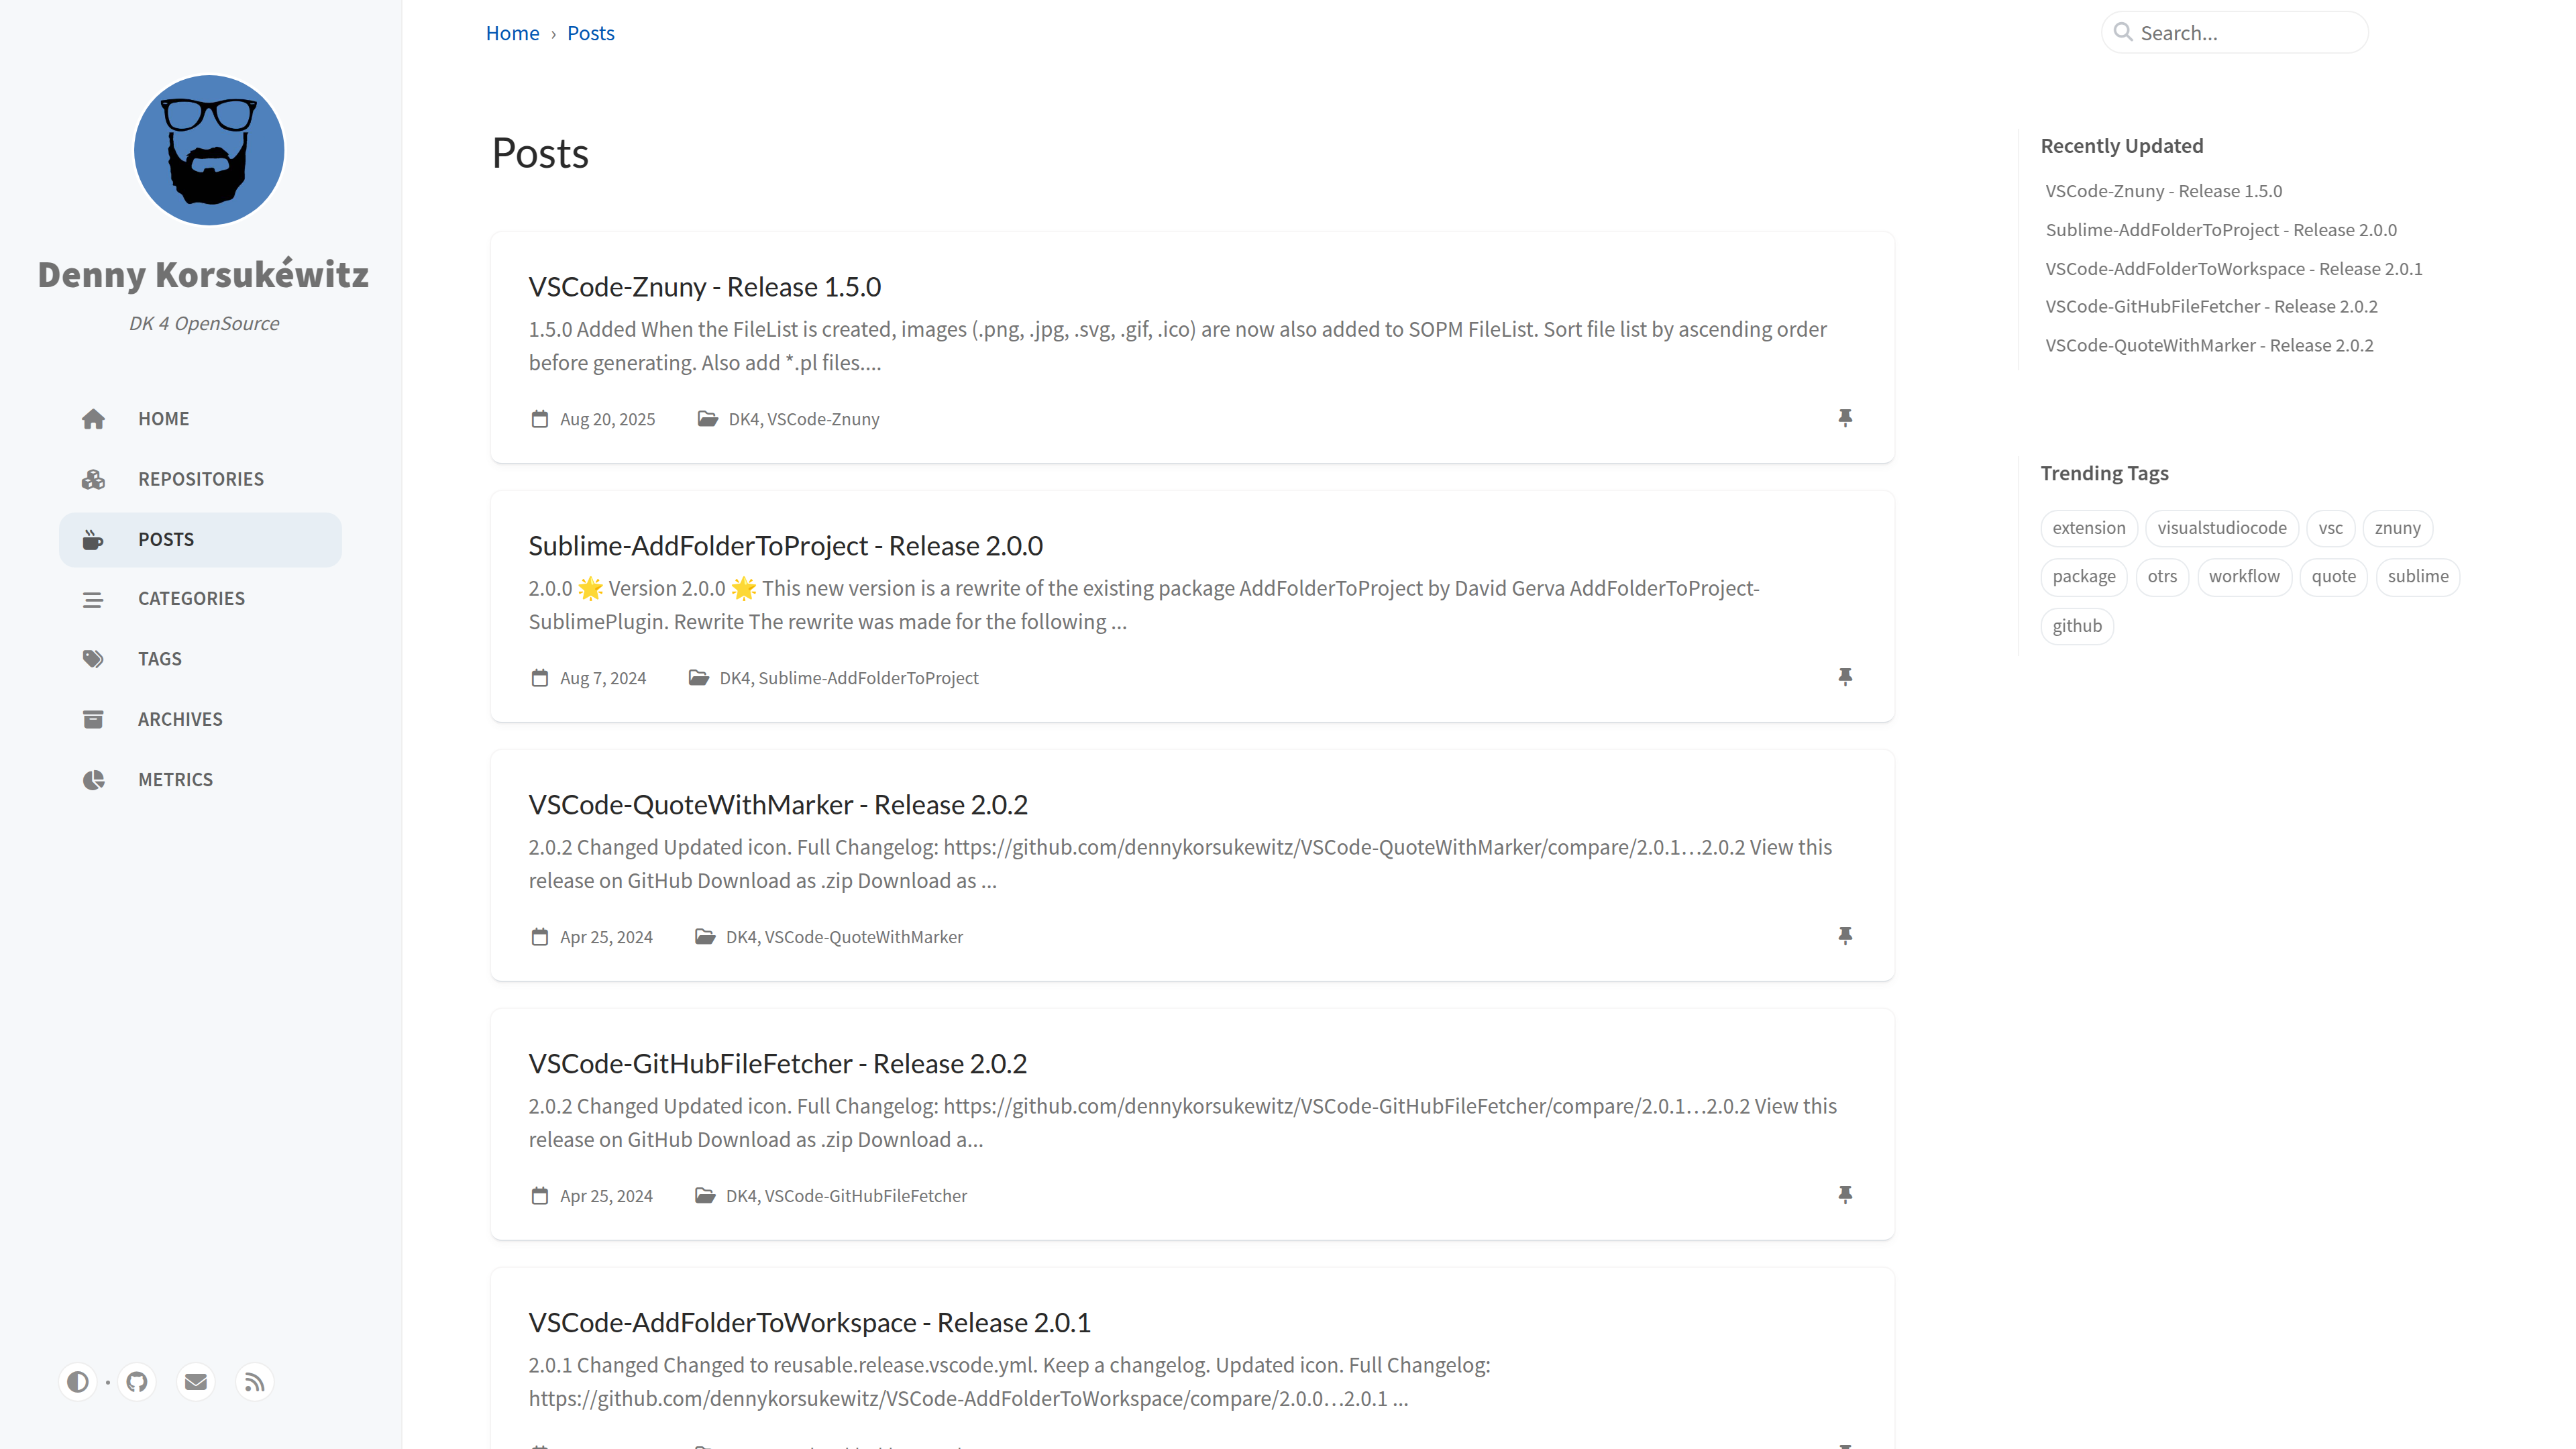Click the Posts breadcrumb link
This screenshot has height=1449, width=2576.
coord(591,33)
